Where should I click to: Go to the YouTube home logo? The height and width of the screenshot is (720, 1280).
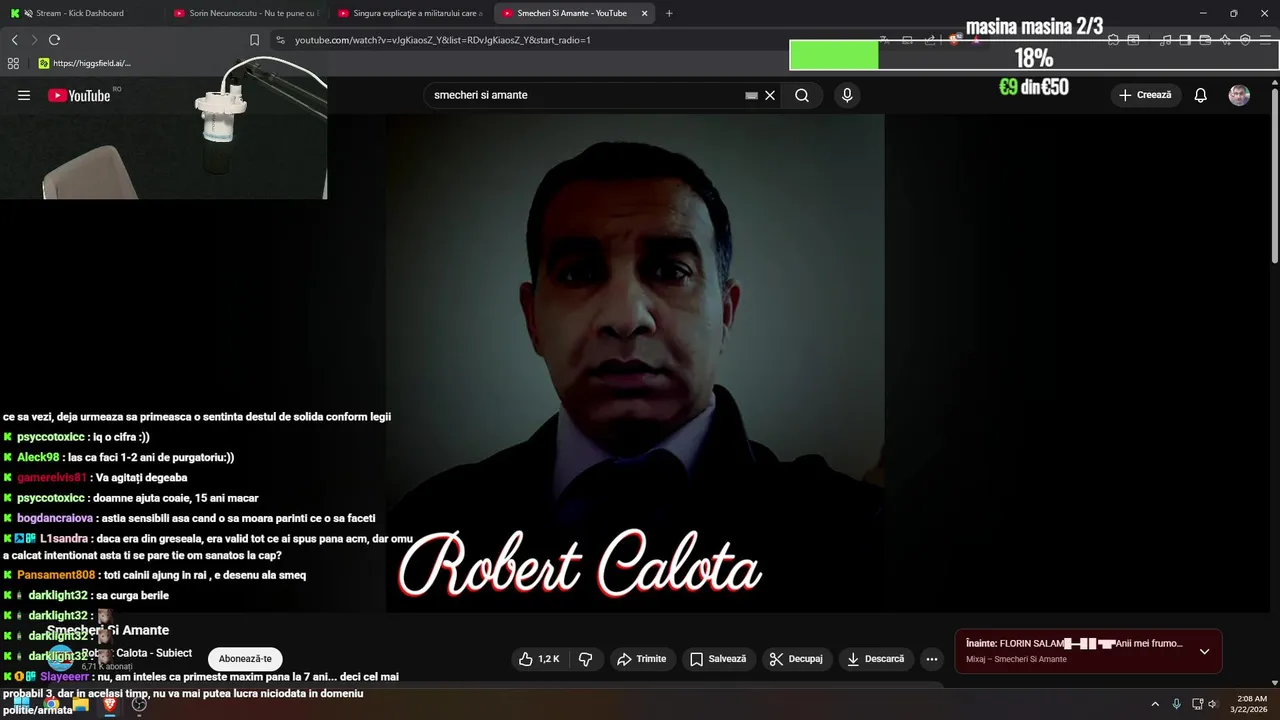(79, 95)
